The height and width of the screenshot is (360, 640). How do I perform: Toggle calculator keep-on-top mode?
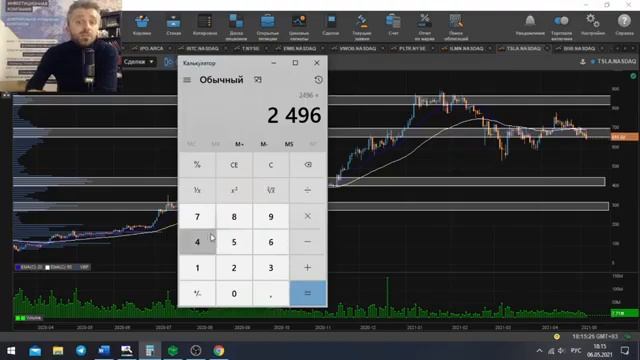click(258, 80)
